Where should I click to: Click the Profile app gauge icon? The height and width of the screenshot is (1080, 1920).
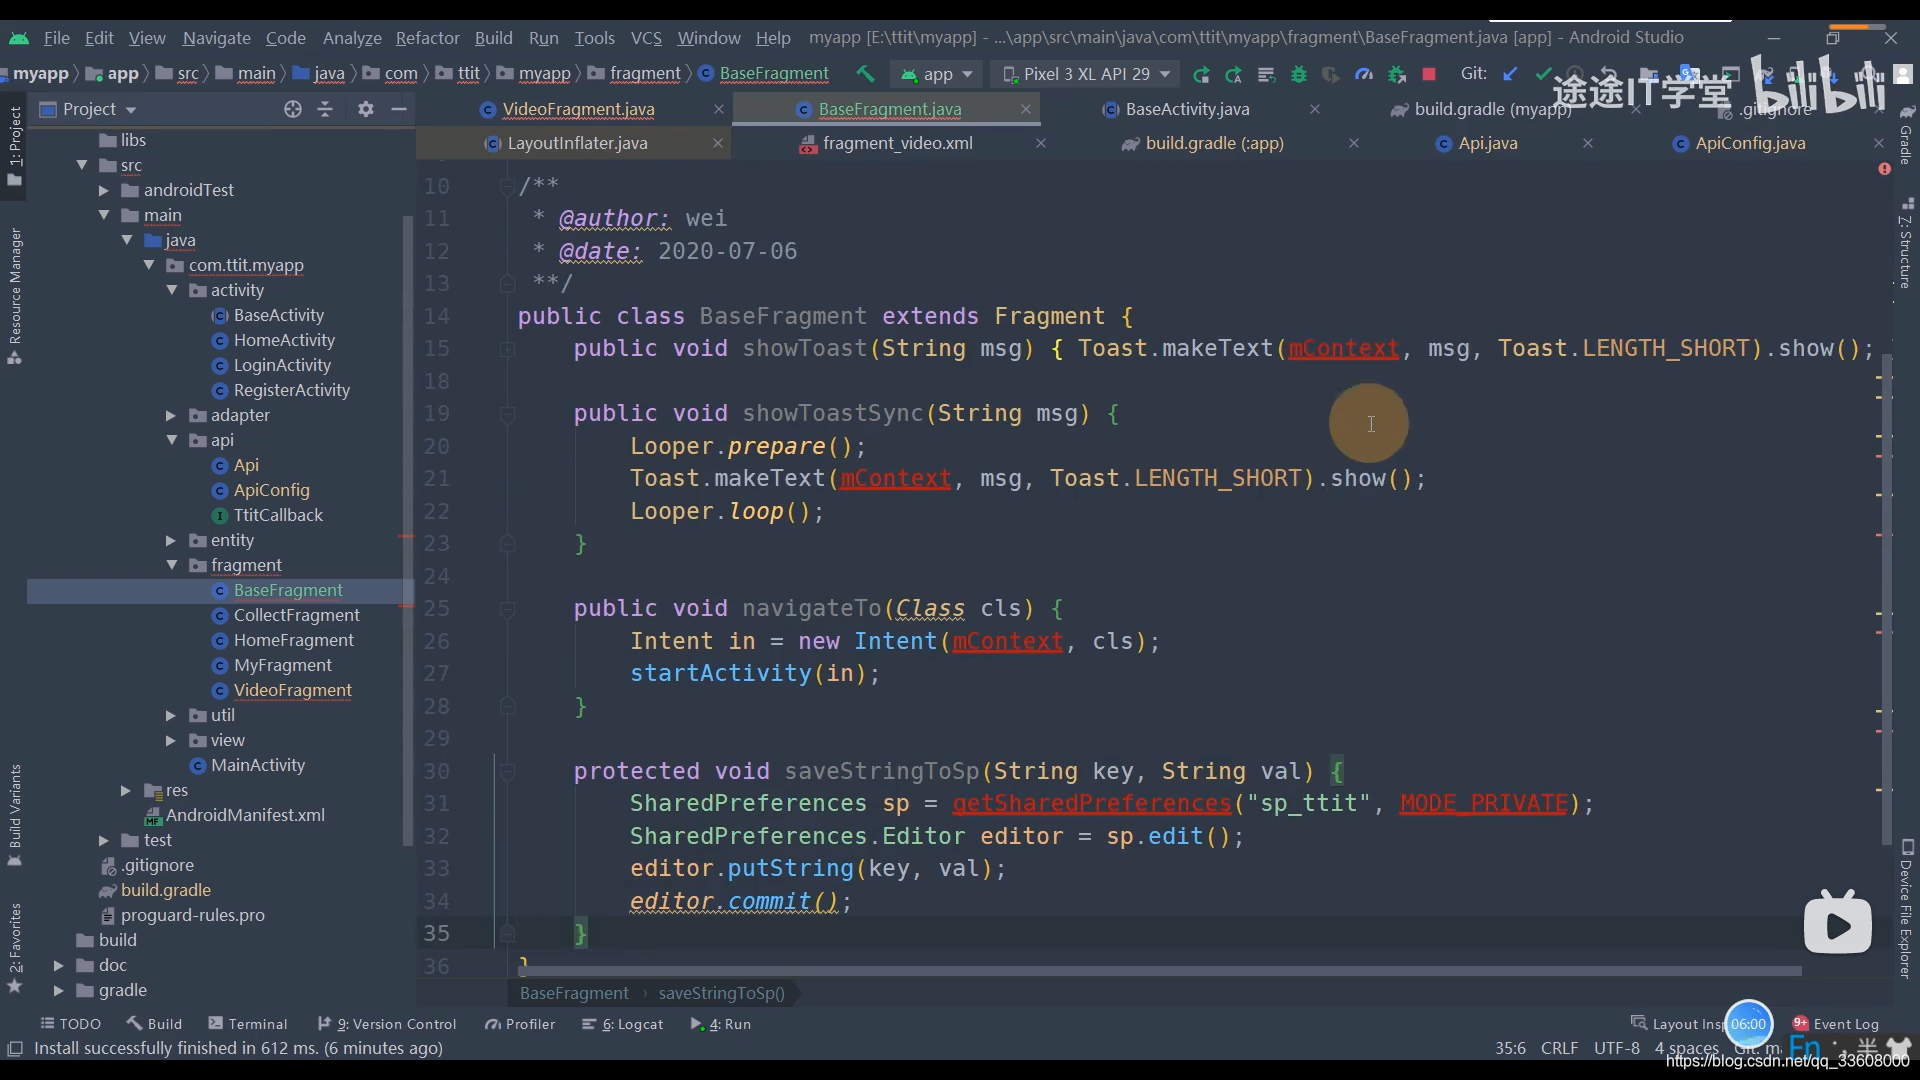click(1364, 74)
